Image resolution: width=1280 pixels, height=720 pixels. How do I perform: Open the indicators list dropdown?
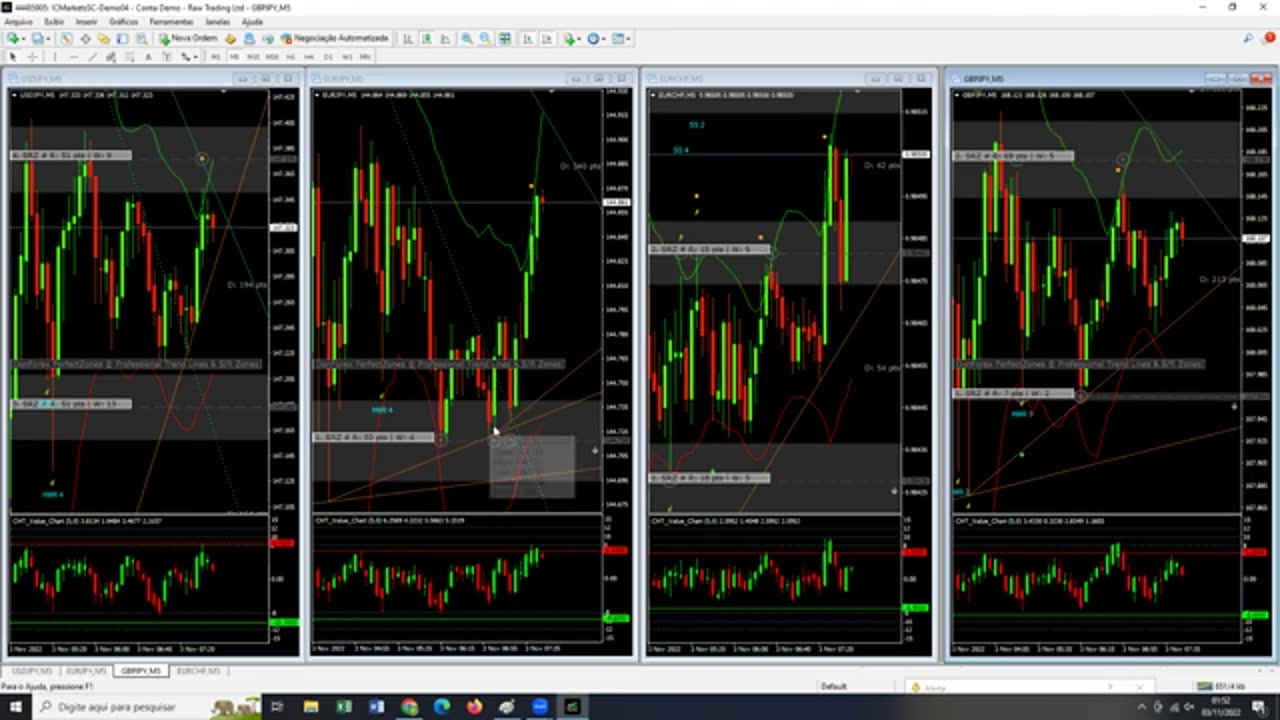[571, 38]
